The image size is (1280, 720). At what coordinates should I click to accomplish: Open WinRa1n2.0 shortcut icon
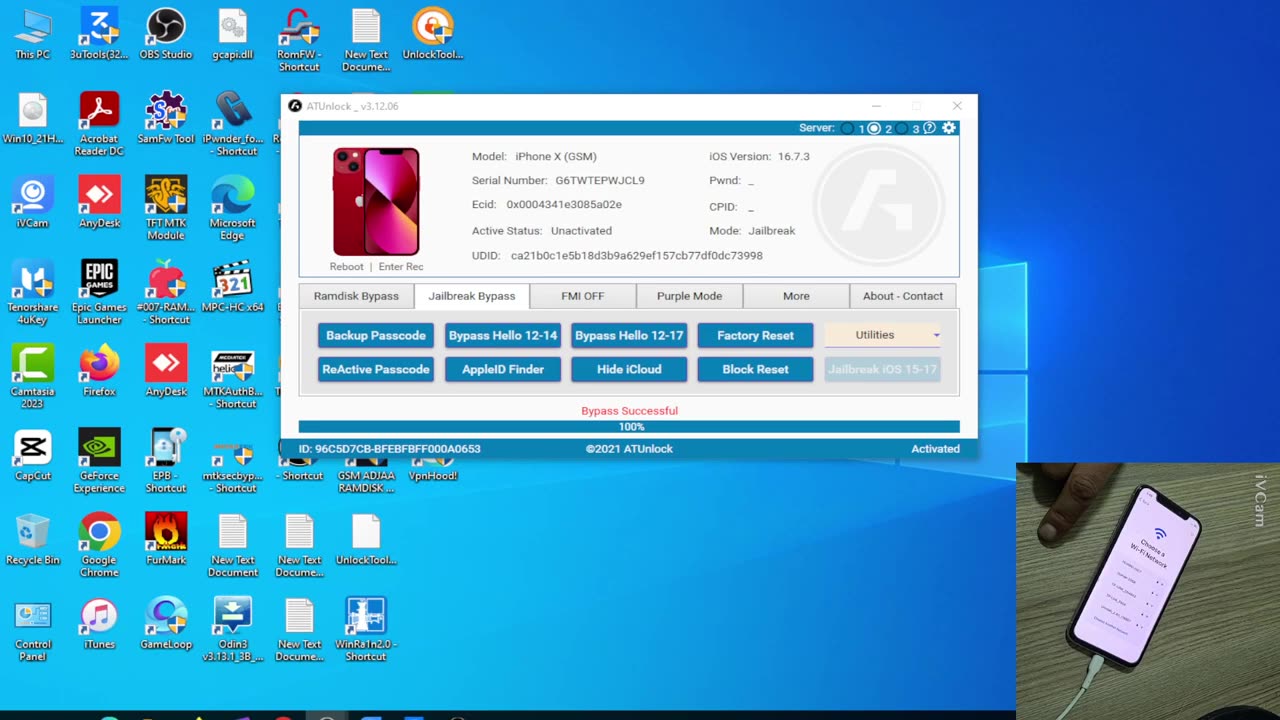366,630
